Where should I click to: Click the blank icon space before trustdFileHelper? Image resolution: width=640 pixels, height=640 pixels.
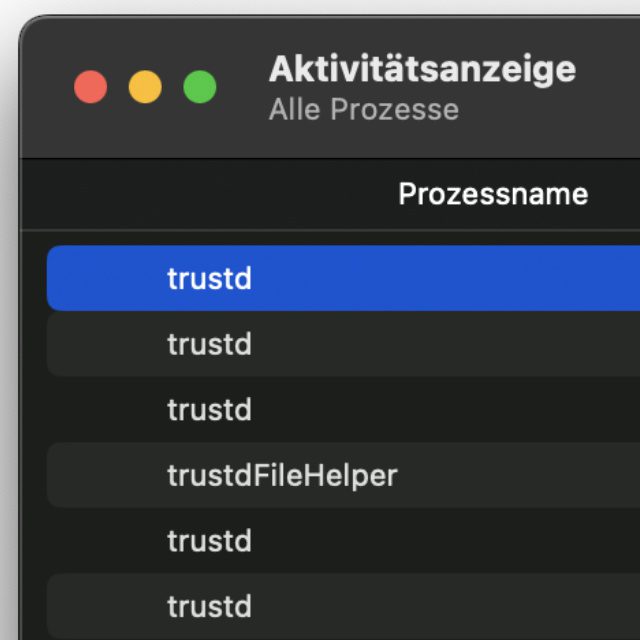pos(110,475)
